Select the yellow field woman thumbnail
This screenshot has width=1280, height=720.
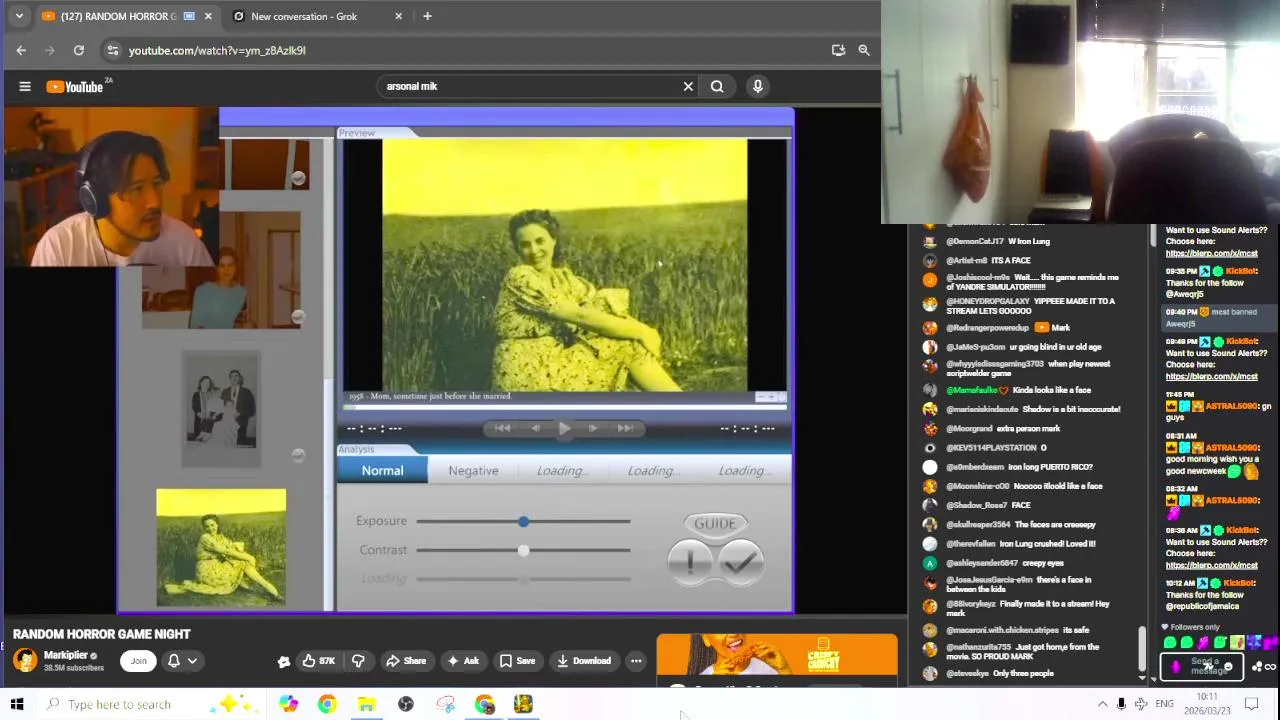[221, 548]
